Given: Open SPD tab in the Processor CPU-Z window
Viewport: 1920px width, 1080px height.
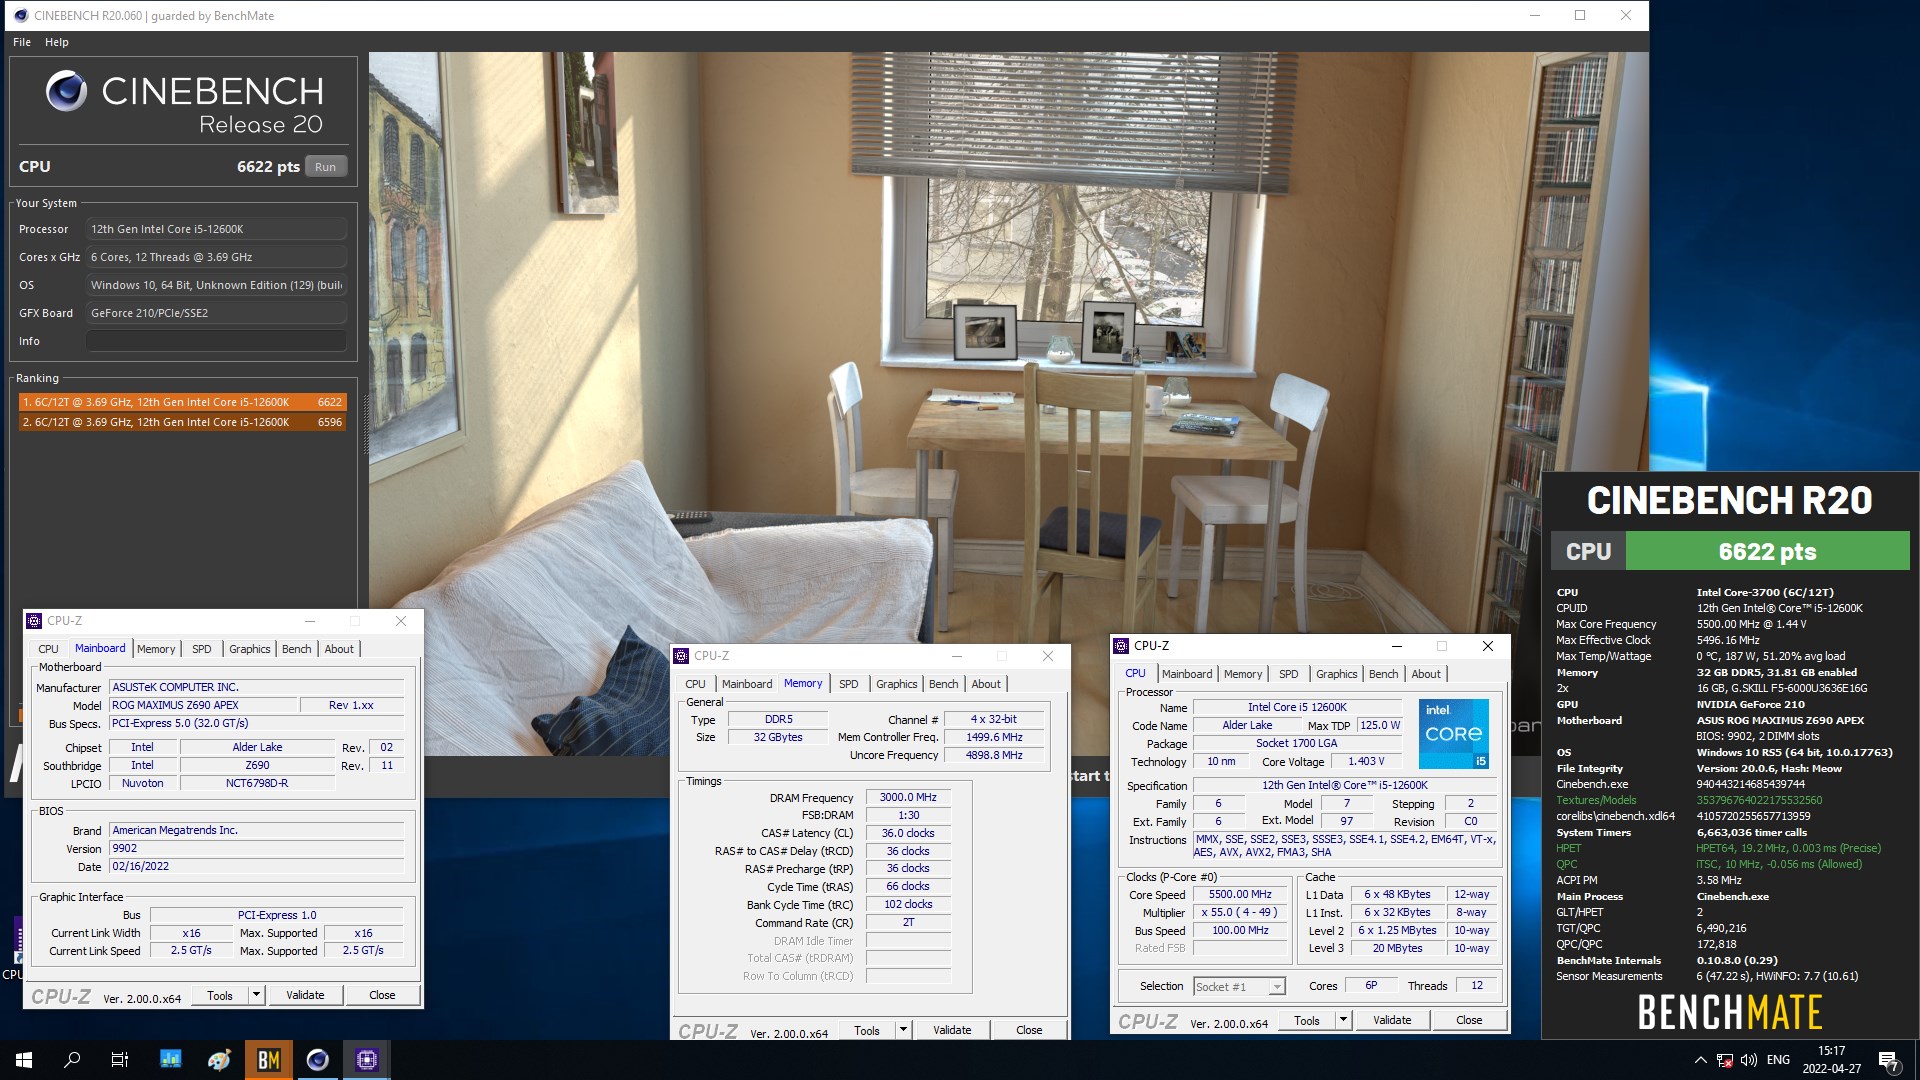Looking at the screenshot, I should pos(1288,674).
